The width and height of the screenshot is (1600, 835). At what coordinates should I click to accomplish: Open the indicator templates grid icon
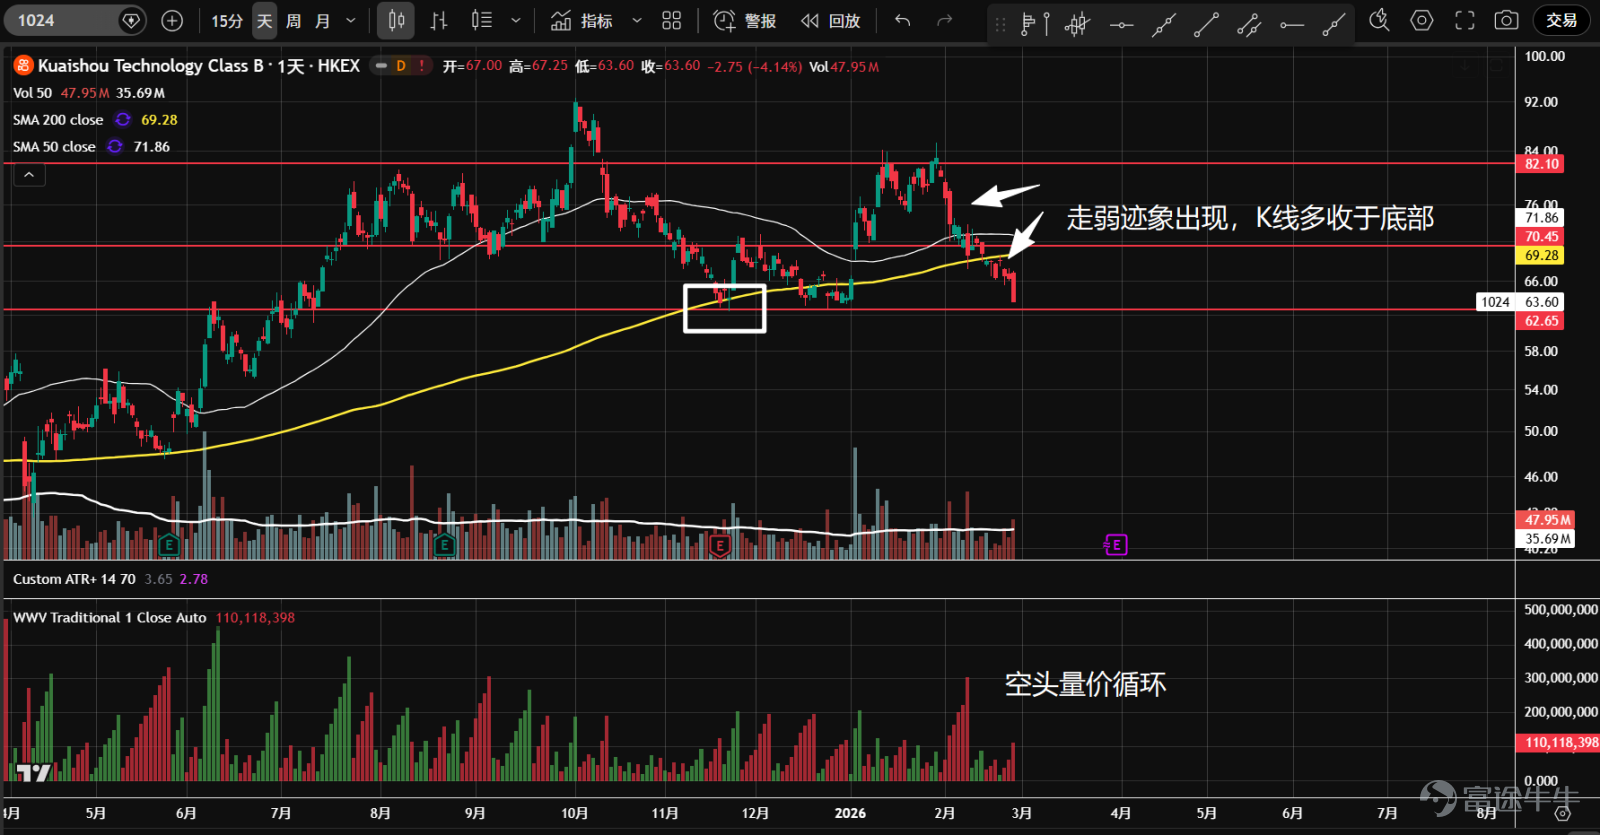(672, 20)
